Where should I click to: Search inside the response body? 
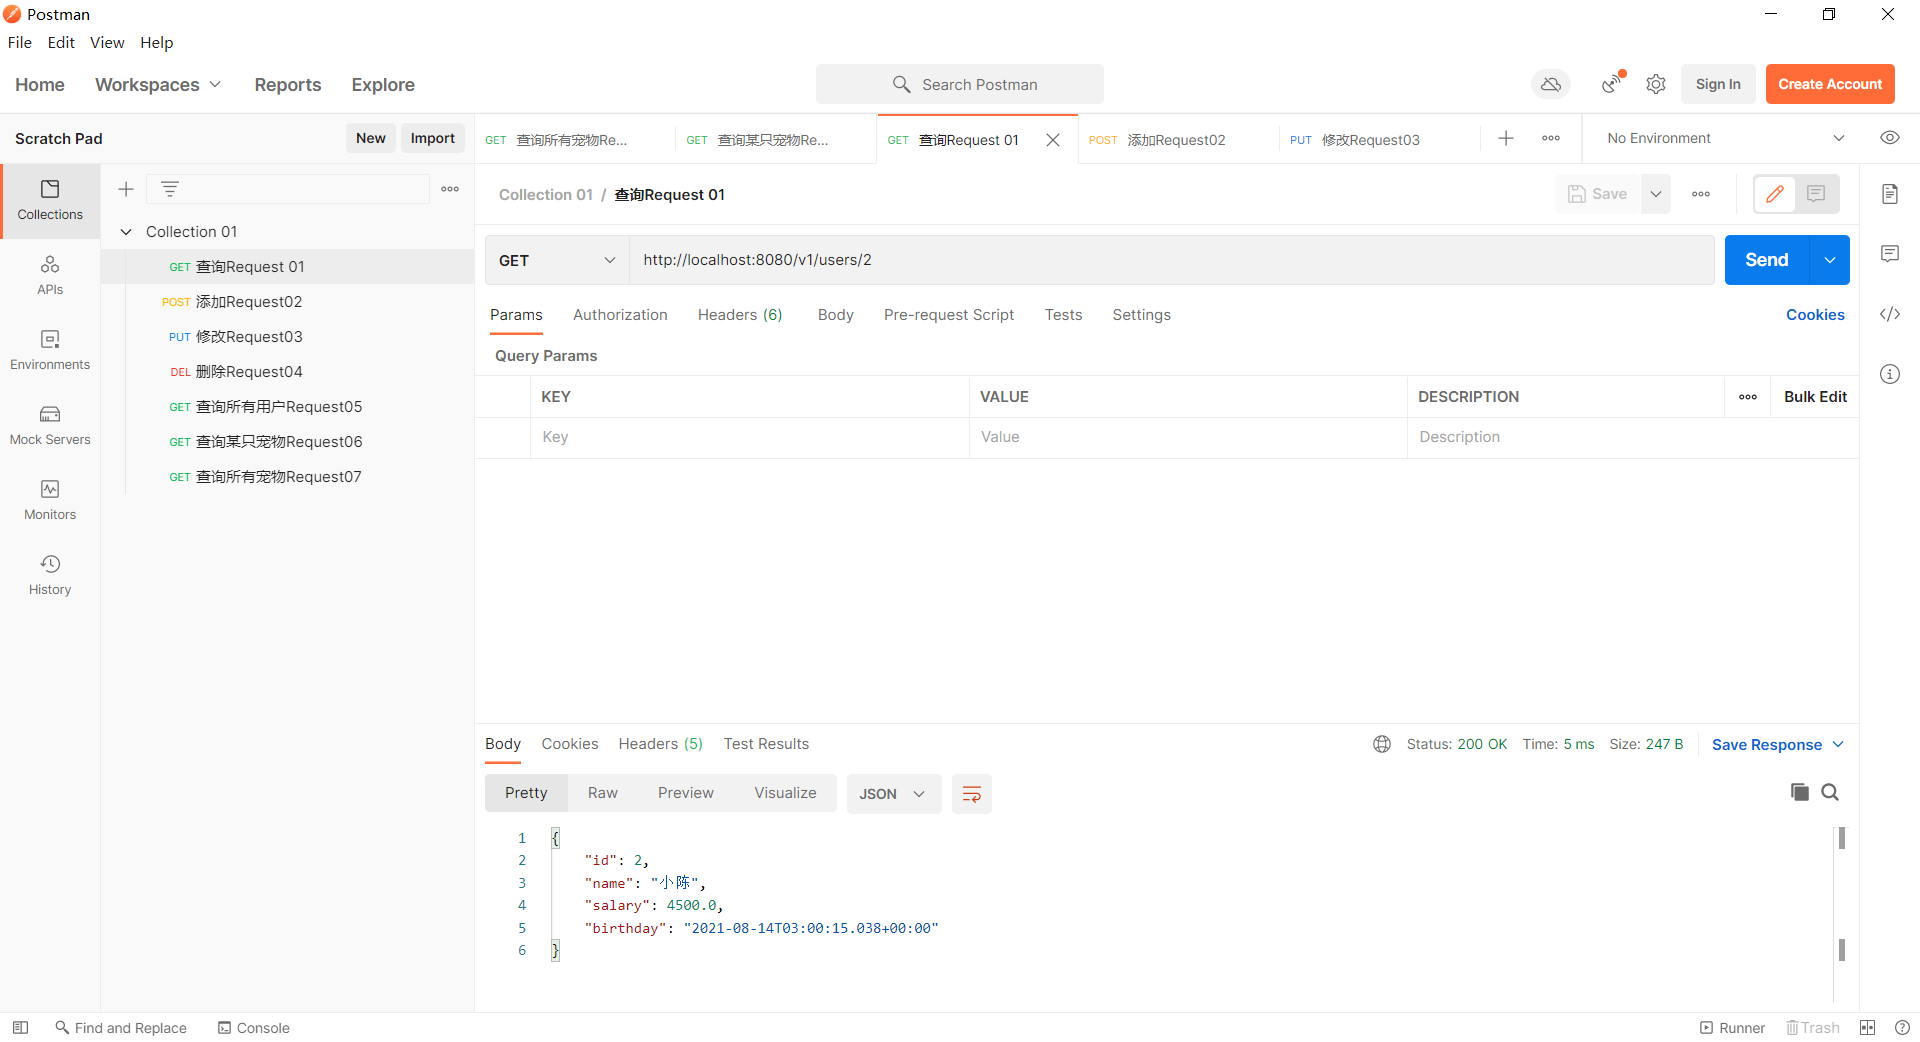coord(1830,792)
